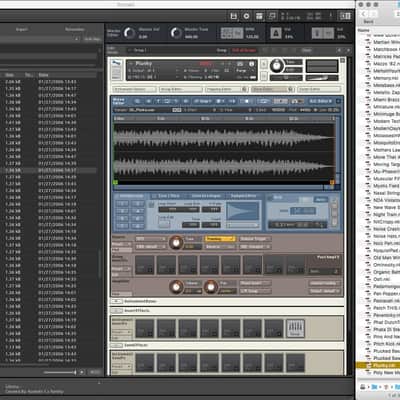Screen dimensions: 400x400
Task: Click the stop button in Wave Editor toolbar
Action: click(x=246, y=101)
